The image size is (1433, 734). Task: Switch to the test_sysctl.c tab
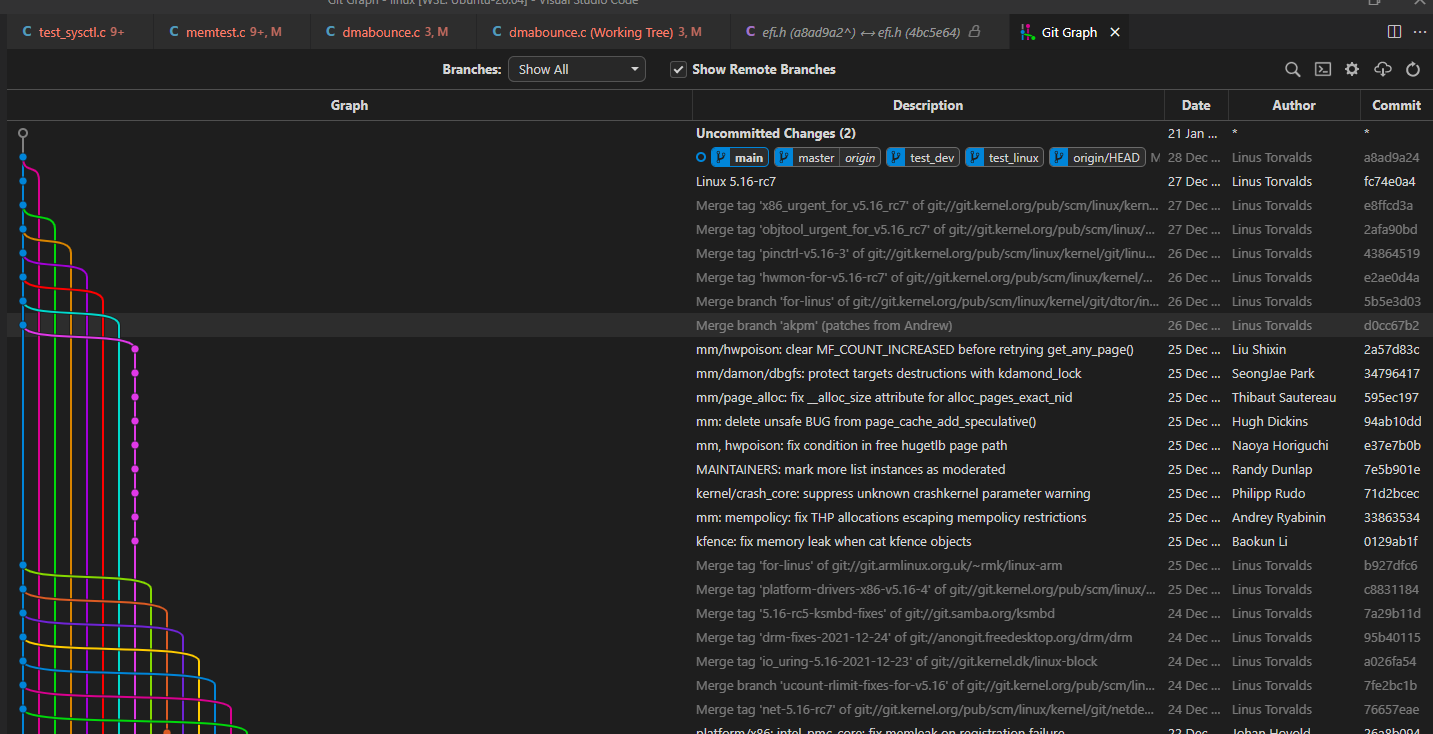tap(80, 32)
